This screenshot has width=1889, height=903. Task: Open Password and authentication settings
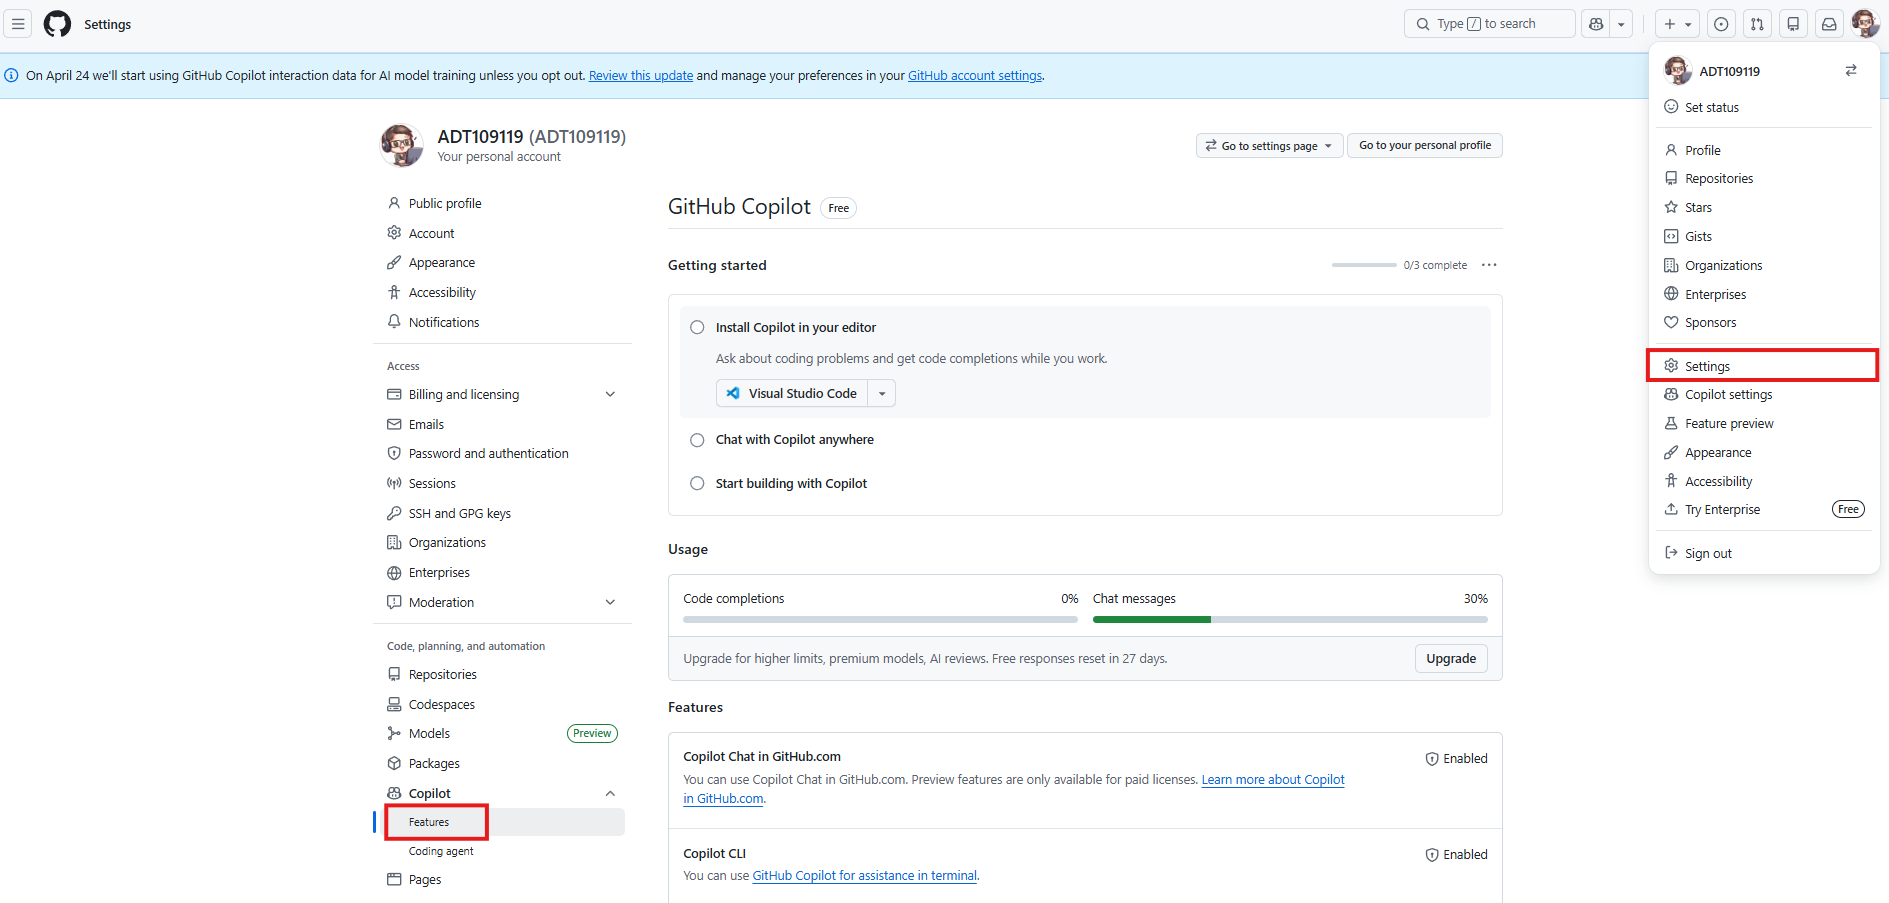point(502,453)
